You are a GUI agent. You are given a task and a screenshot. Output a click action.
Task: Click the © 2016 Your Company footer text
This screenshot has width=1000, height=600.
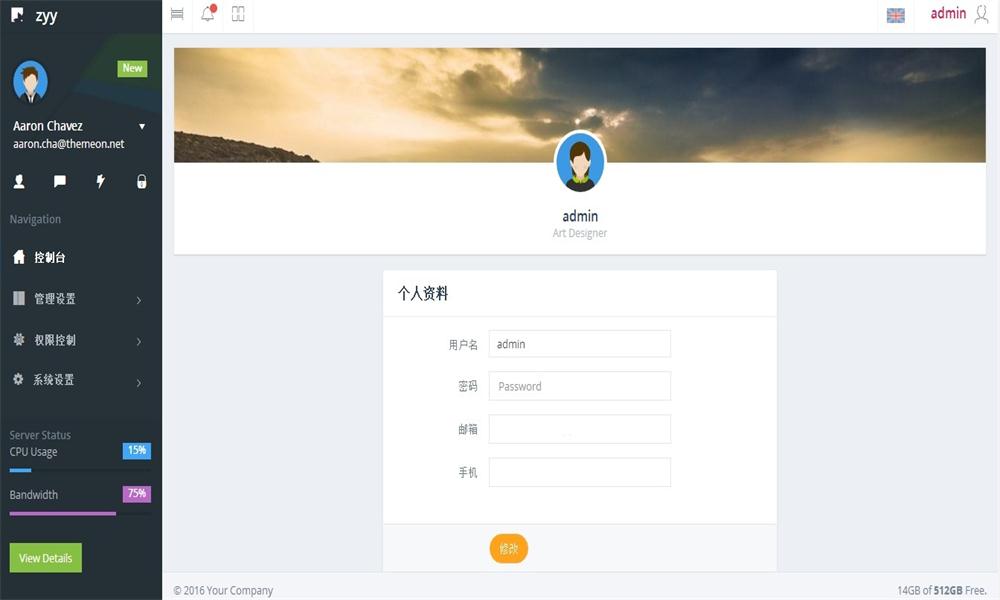[x=223, y=590]
